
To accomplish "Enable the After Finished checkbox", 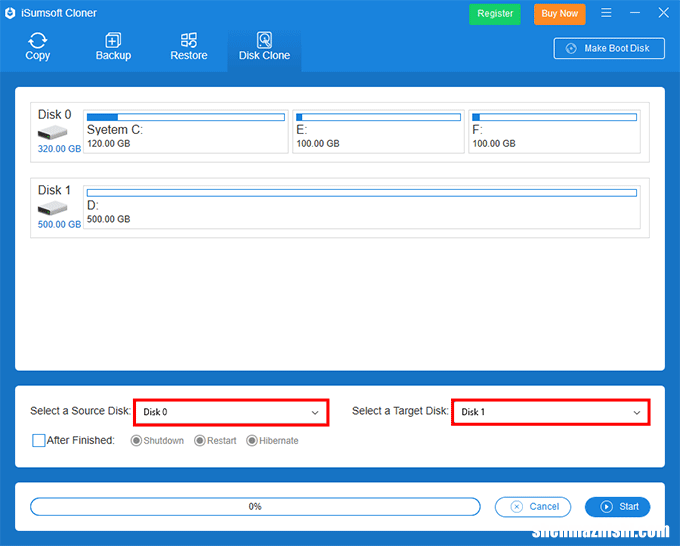I will coord(39,441).
